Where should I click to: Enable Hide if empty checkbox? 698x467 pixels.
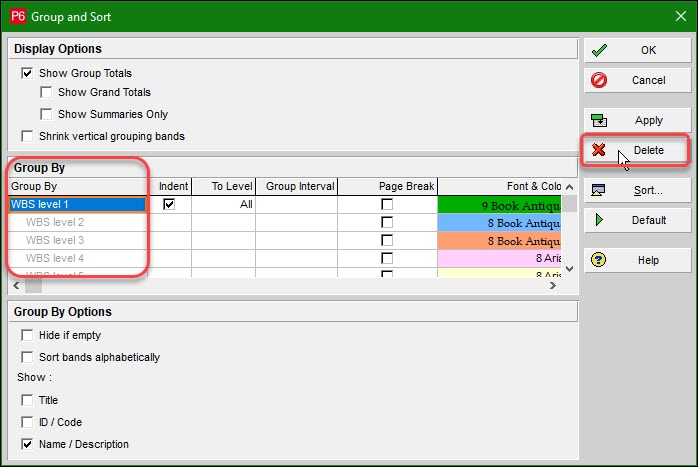pos(27,335)
